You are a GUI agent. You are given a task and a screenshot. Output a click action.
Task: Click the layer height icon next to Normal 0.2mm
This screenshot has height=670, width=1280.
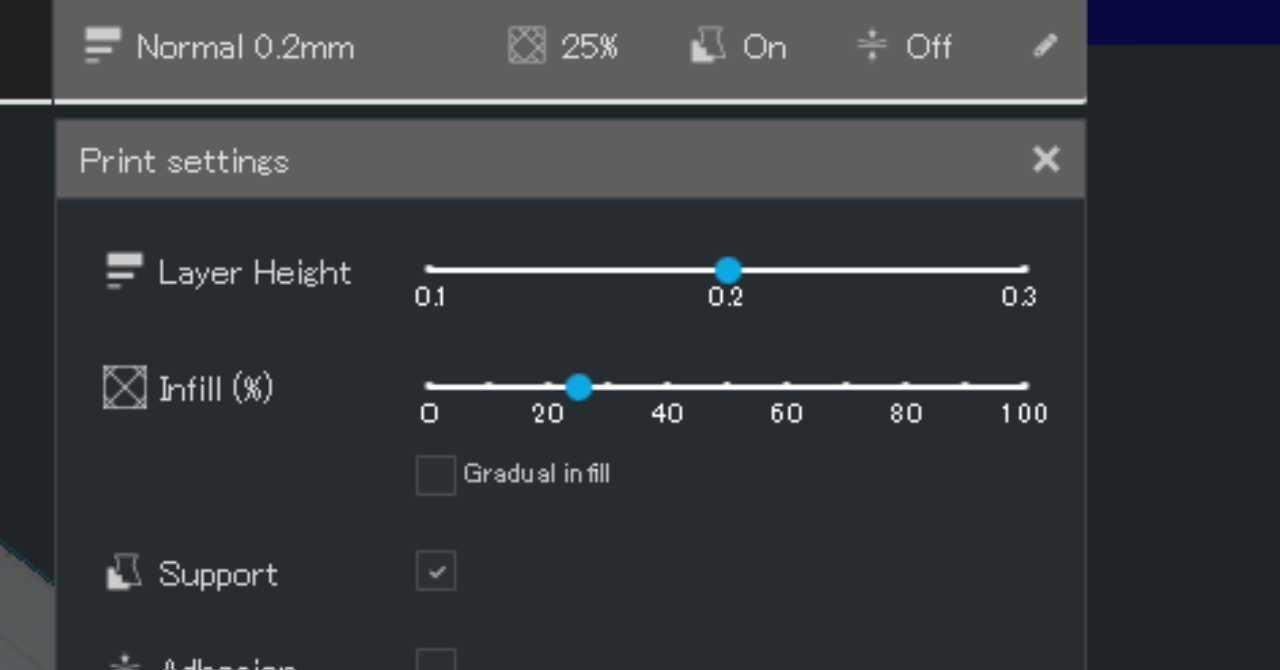pos(101,46)
